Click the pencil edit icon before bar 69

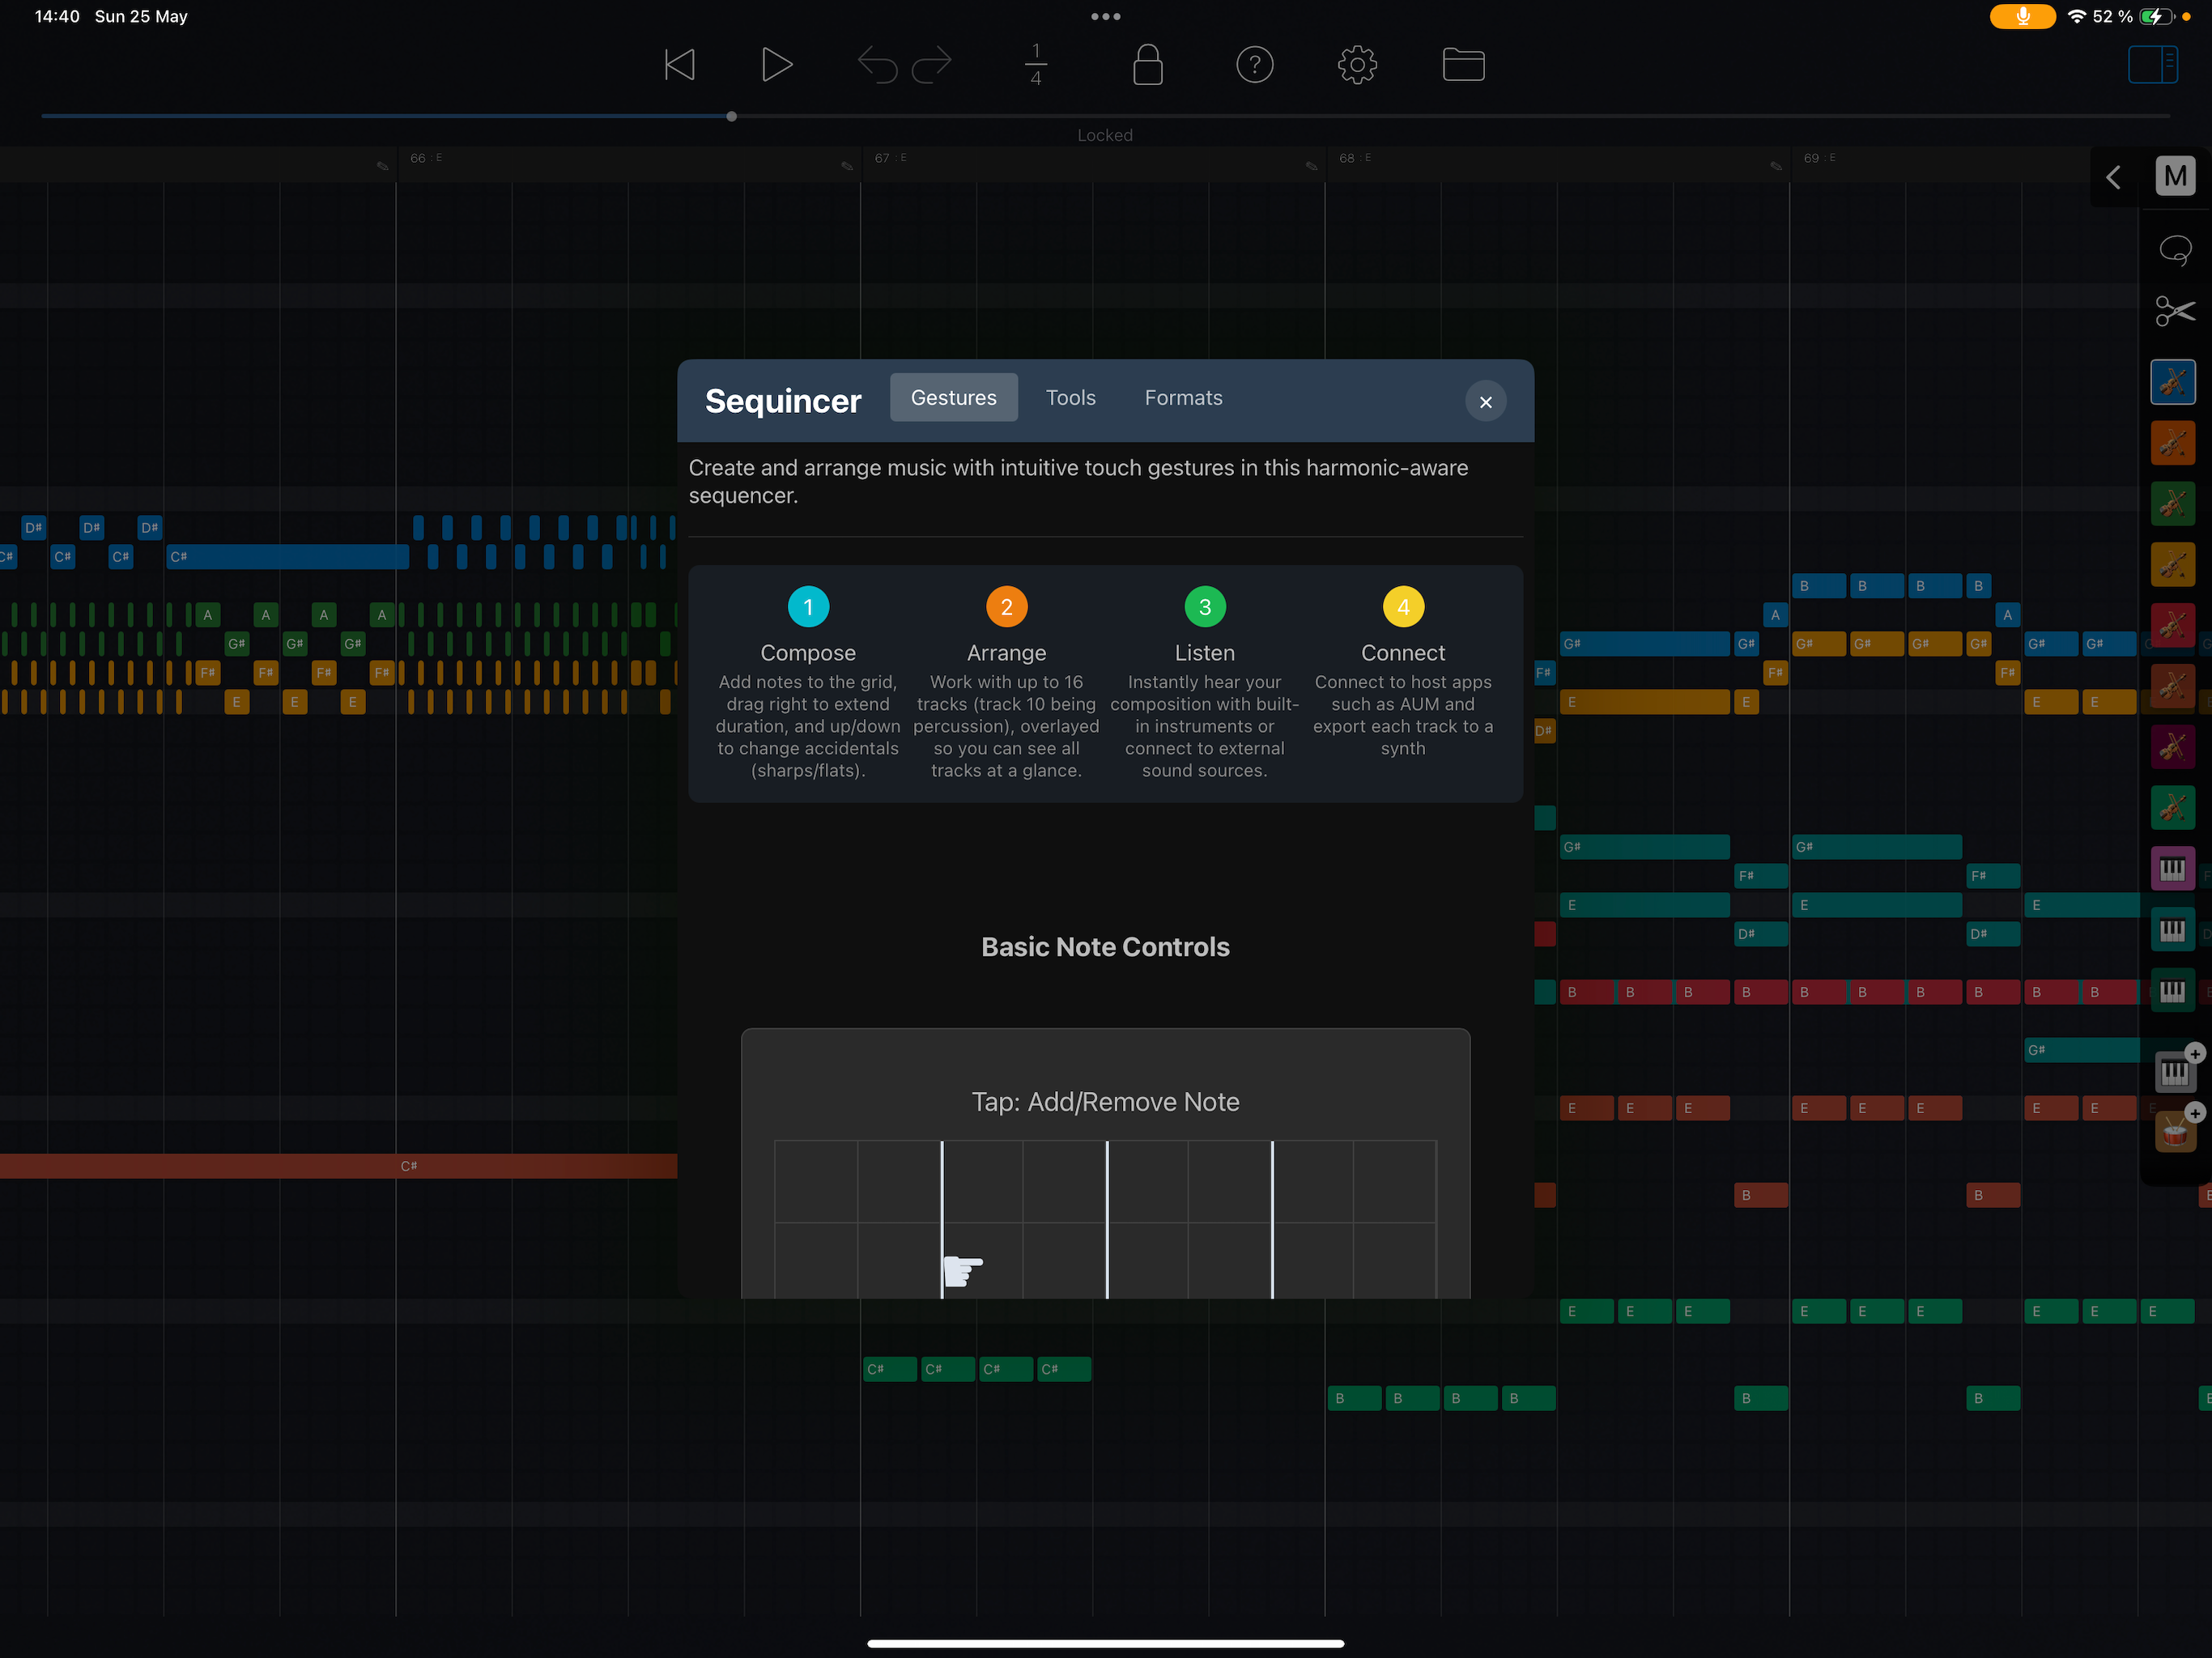tap(1776, 166)
